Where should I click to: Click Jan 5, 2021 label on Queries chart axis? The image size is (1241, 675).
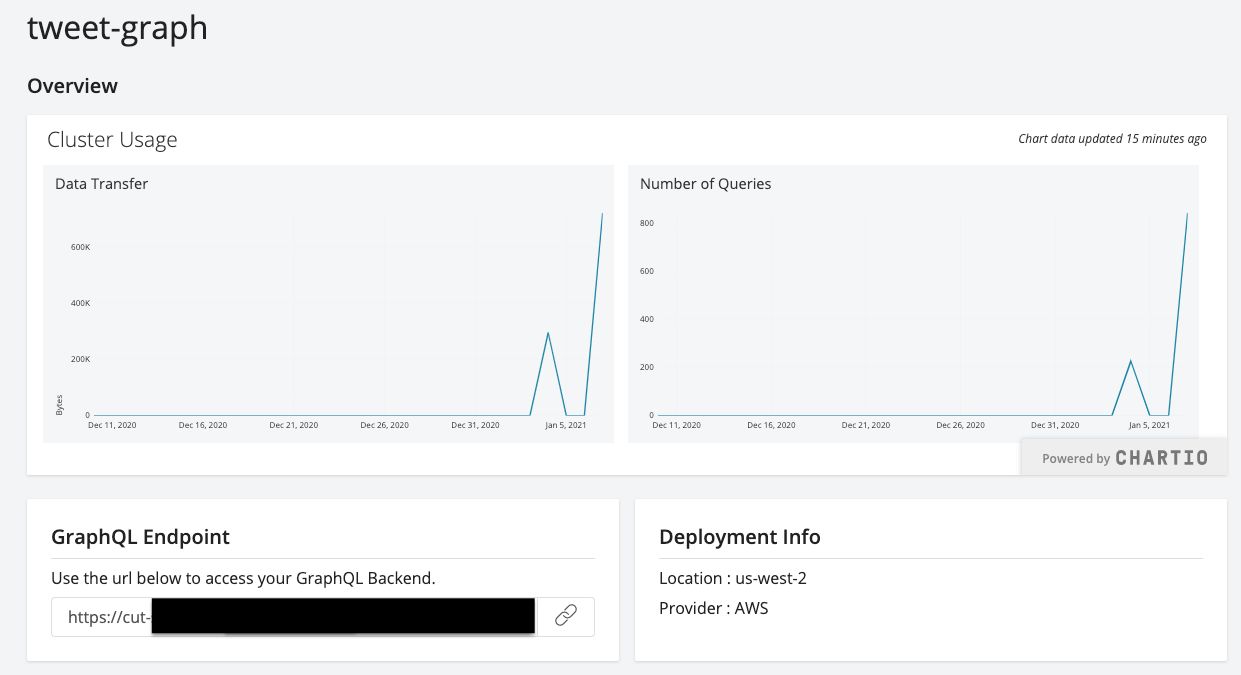[1150, 425]
